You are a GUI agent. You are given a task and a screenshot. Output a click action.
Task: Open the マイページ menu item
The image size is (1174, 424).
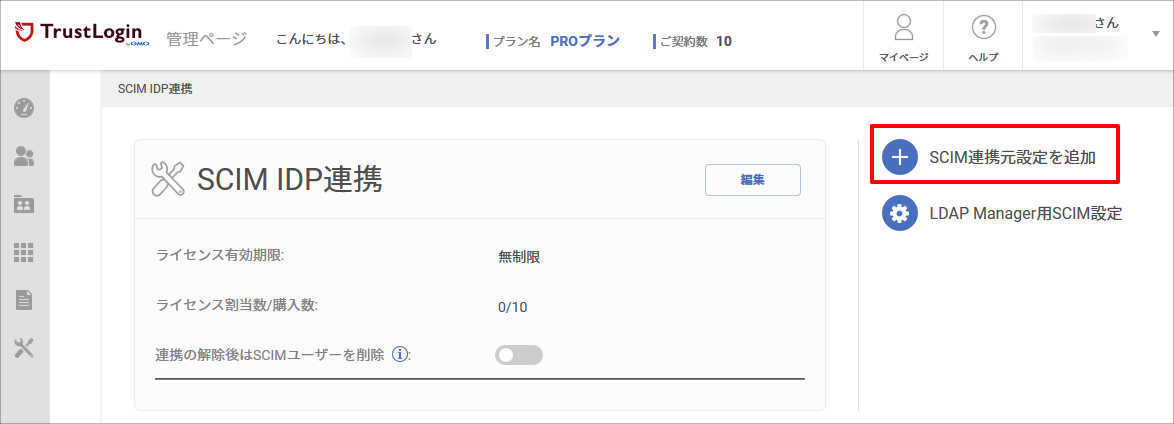904,36
